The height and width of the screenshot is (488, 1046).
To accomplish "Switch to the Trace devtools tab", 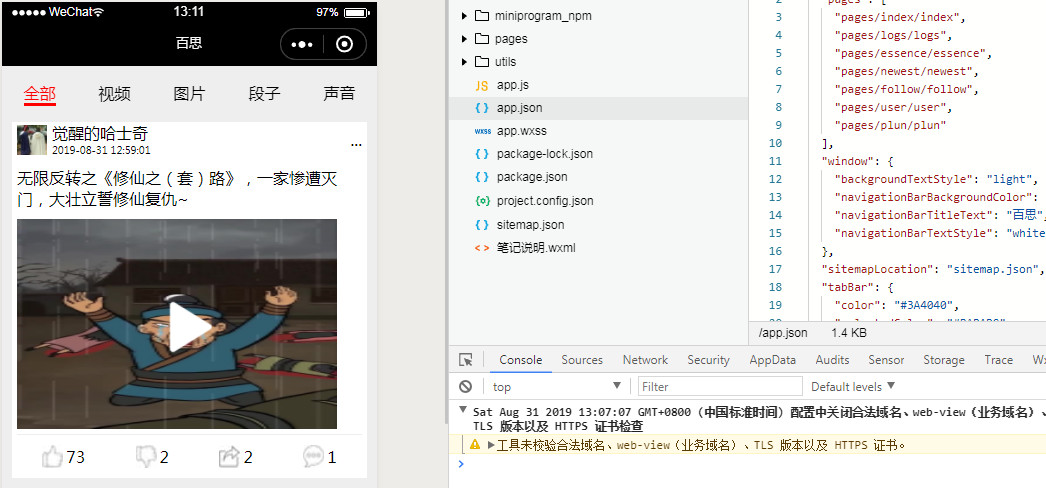I will pyautogui.click(x=999, y=360).
